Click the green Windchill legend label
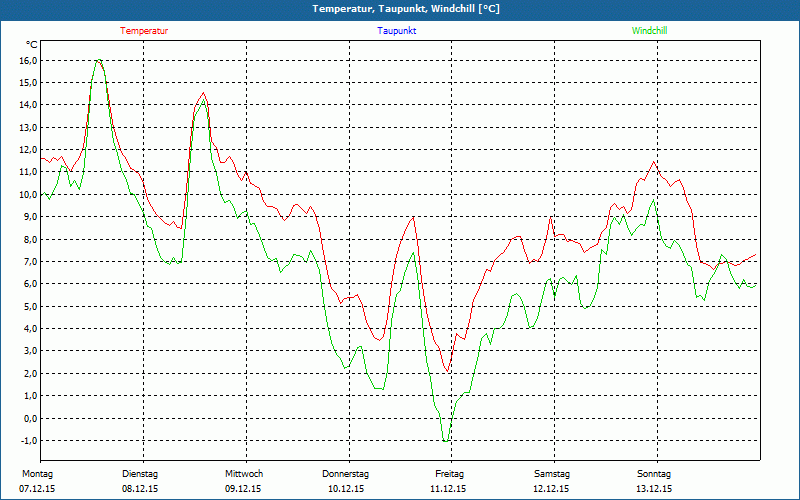Viewport: 800px width, 500px height. click(649, 31)
